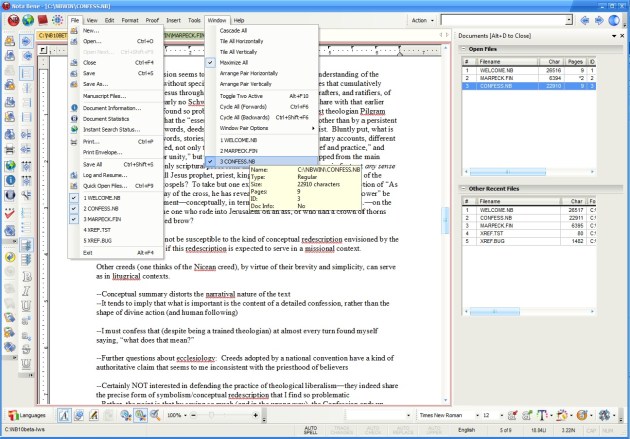Click the pen magnifier icon in the bottom toolbar
The height and width of the screenshot is (439, 630).
point(155,415)
